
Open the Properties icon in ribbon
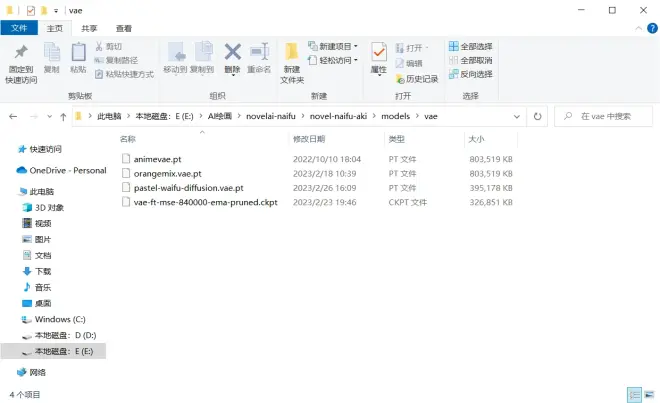(379, 58)
